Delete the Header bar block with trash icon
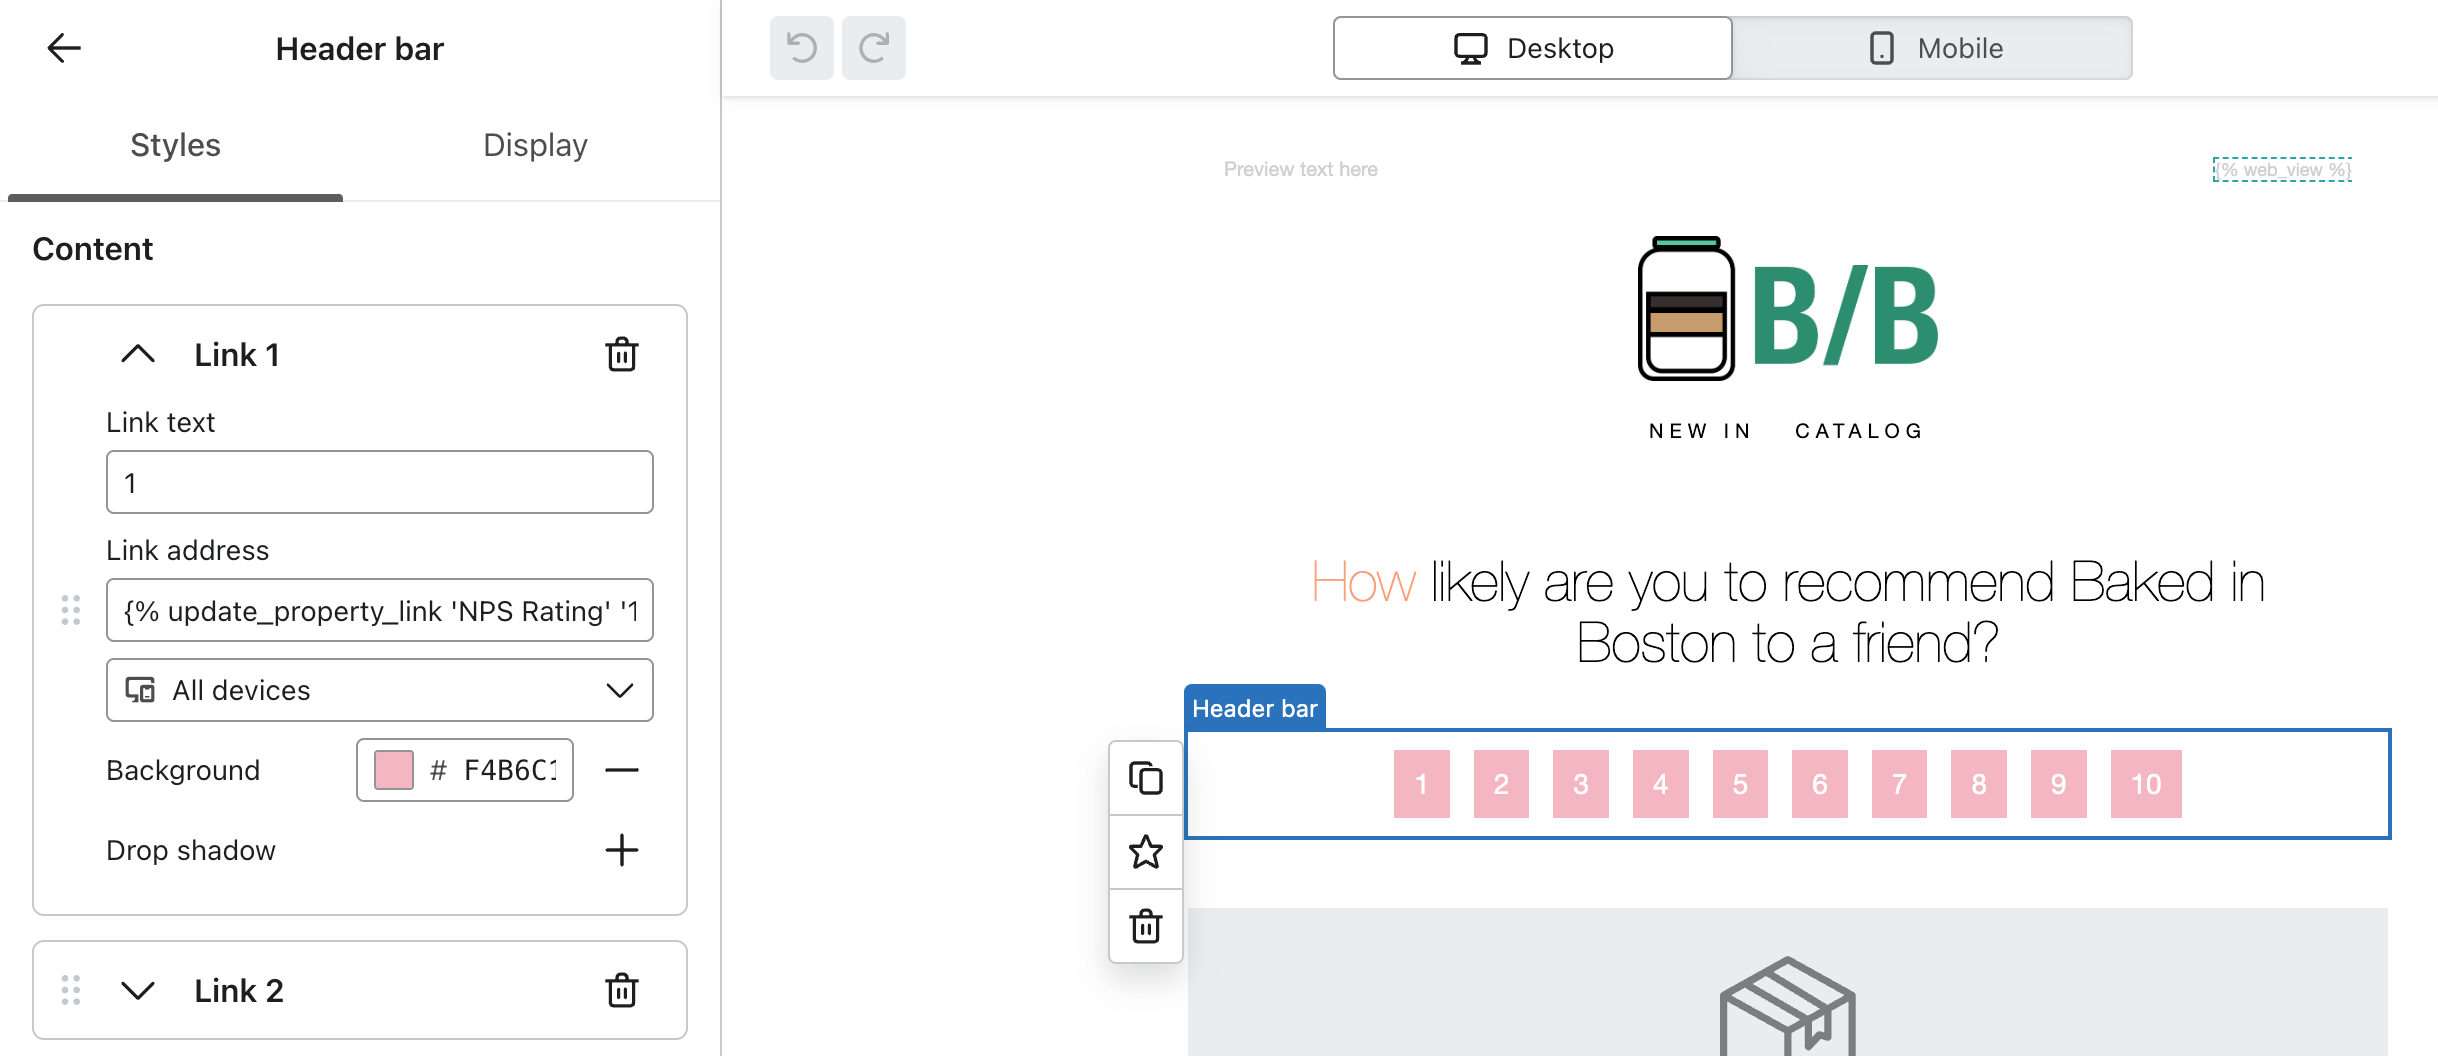The height and width of the screenshot is (1056, 2438). 1145,926
